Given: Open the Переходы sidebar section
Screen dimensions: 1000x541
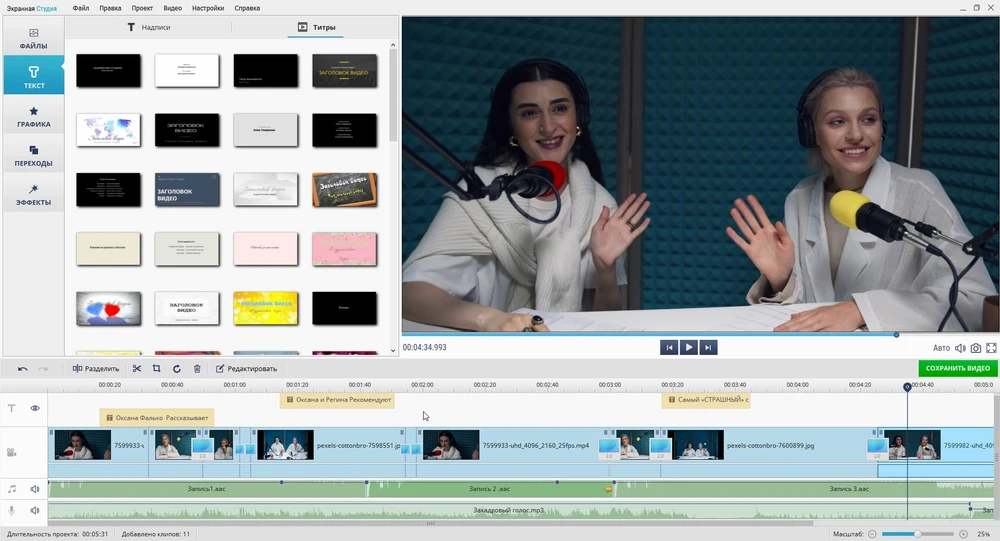Looking at the screenshot, I should coord(33,156).
